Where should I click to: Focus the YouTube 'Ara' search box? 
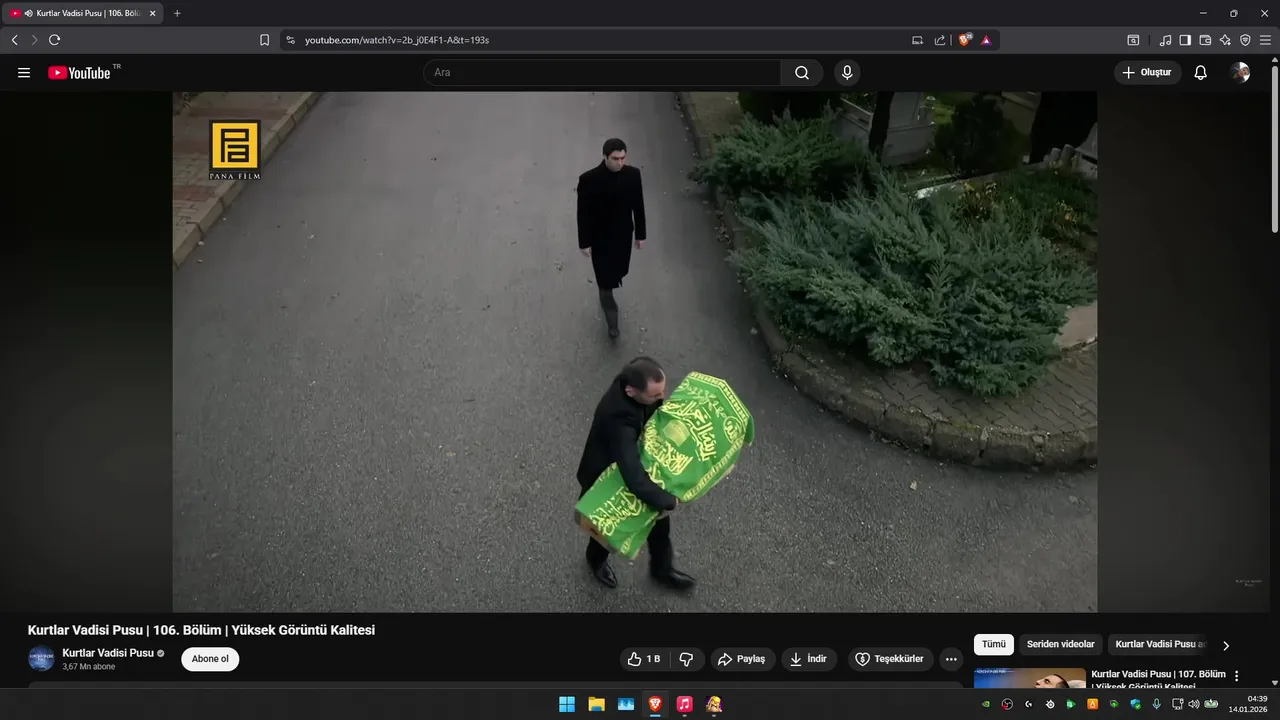point(602,73)
